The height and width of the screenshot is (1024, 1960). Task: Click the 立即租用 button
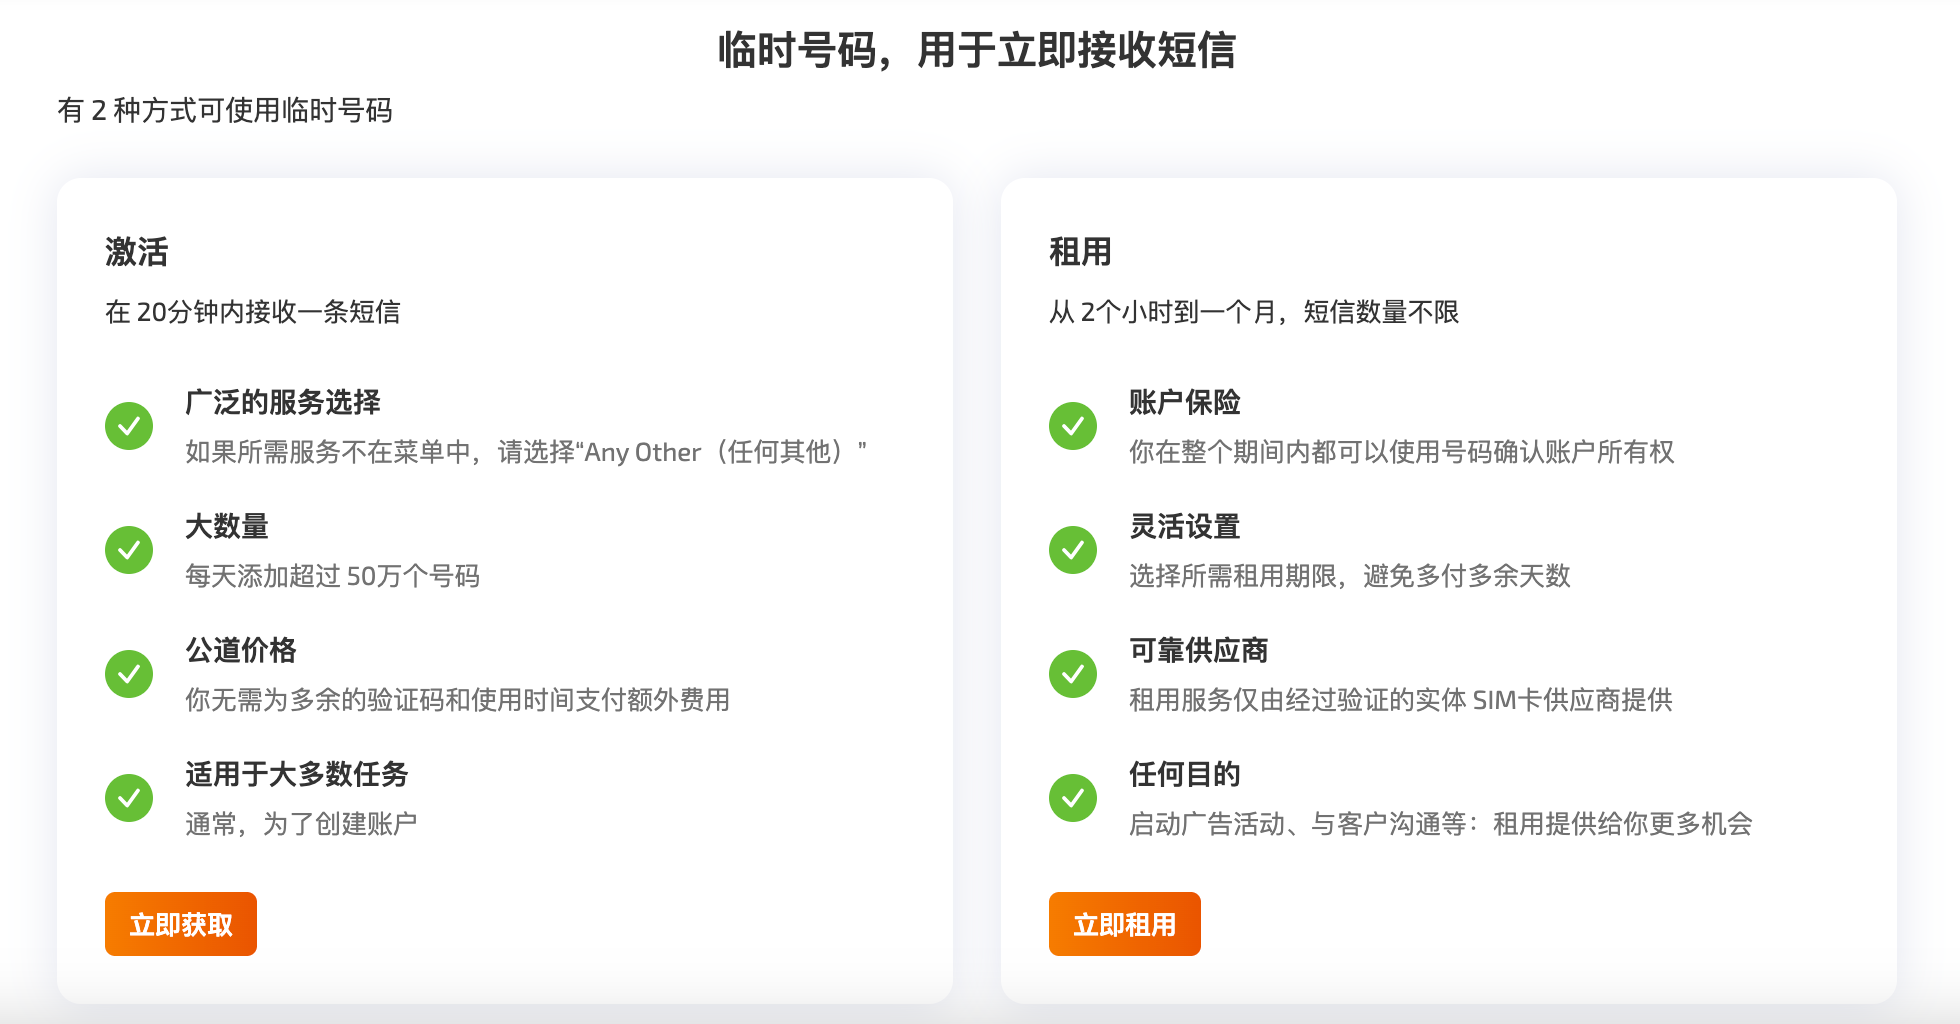pyautogui.click(x=1124, y=924)
